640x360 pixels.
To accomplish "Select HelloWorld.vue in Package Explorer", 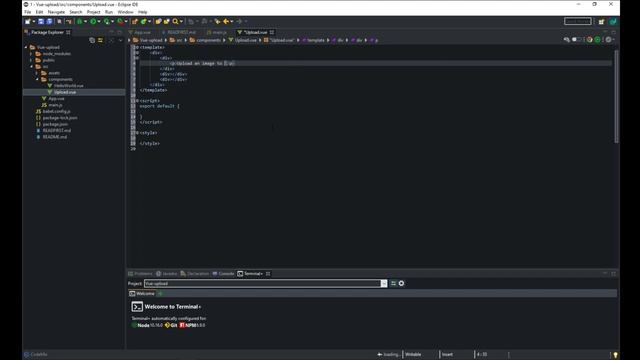I will tap(68, 86).
